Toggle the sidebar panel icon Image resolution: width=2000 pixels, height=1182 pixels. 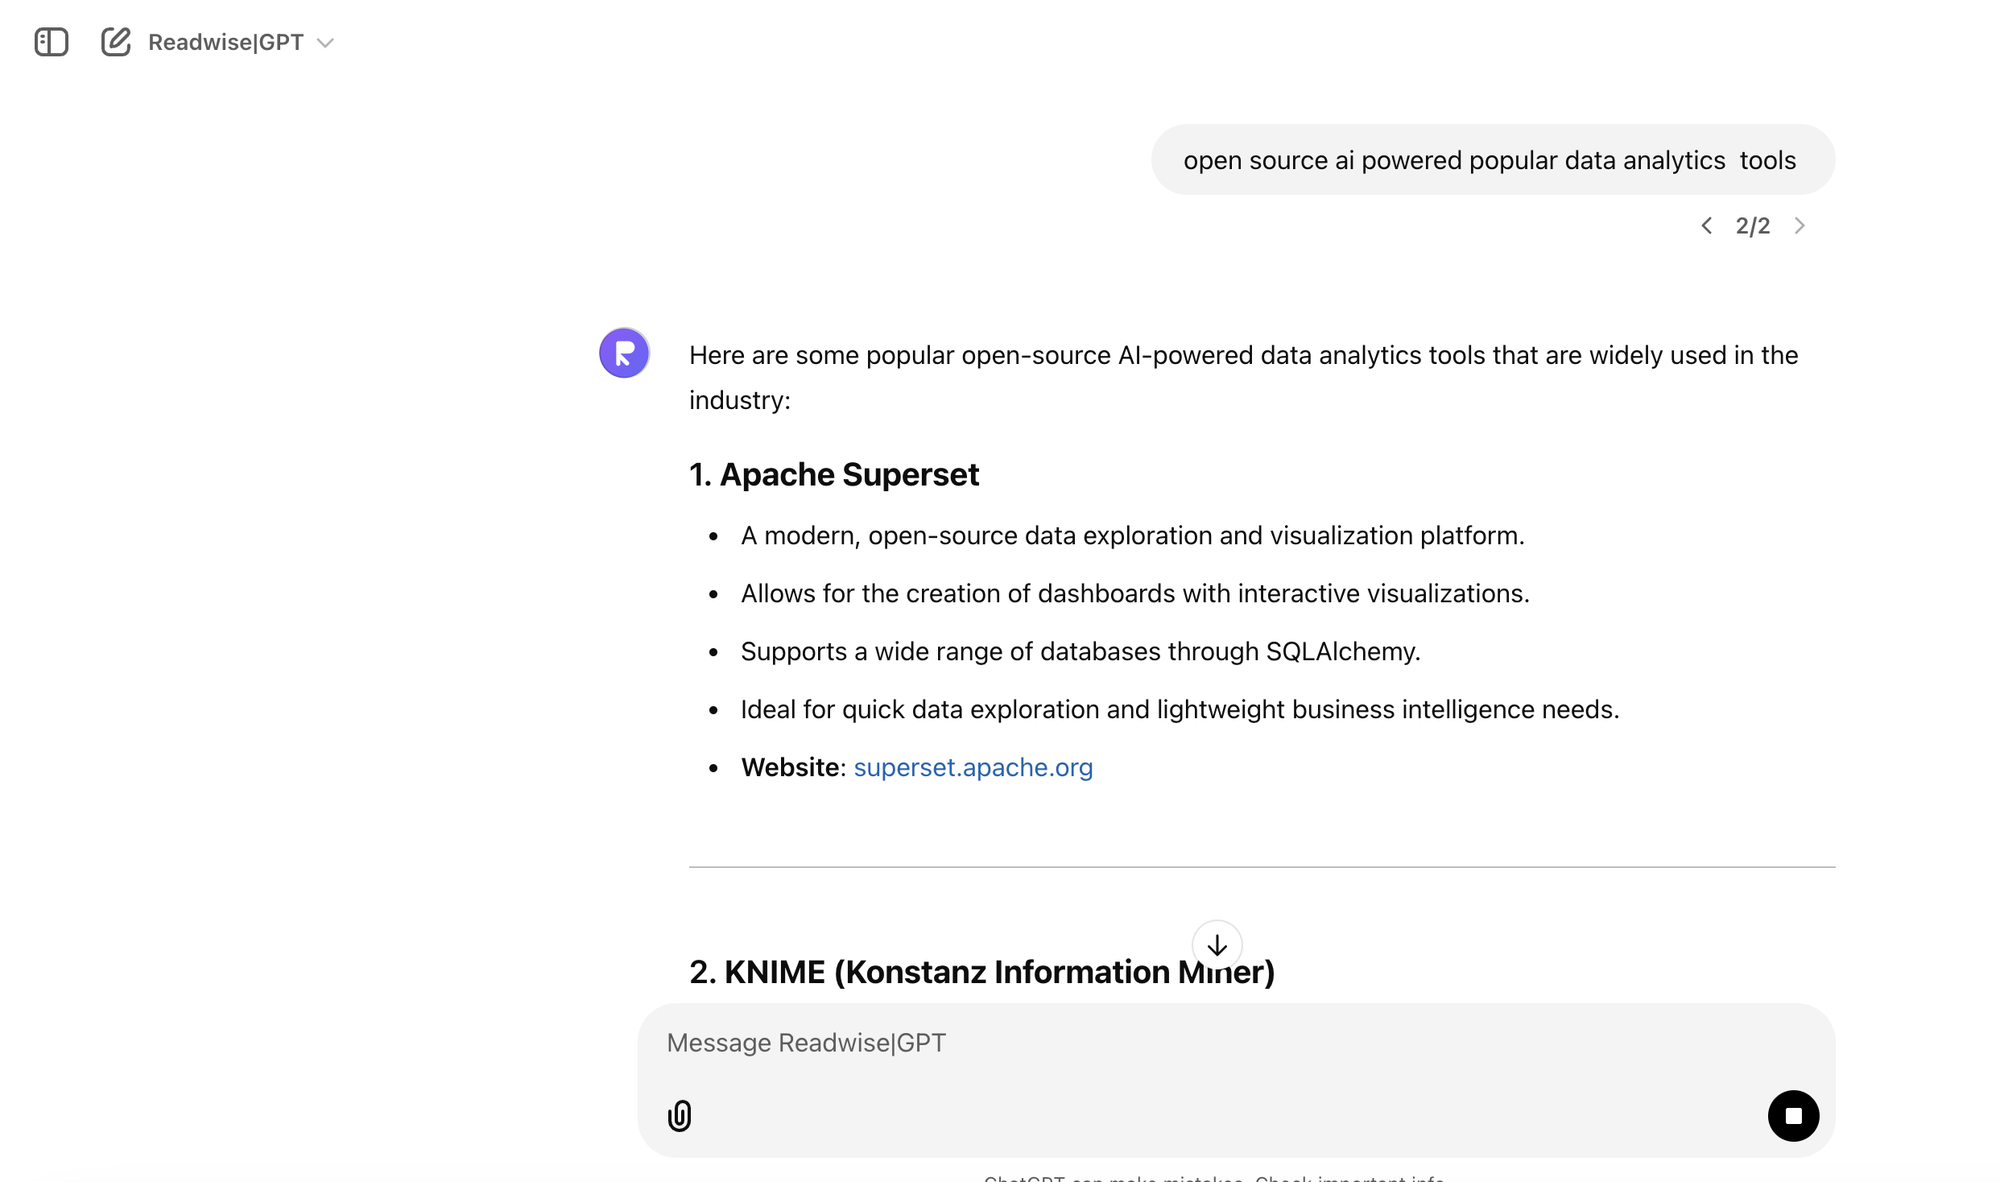[51, 42]
